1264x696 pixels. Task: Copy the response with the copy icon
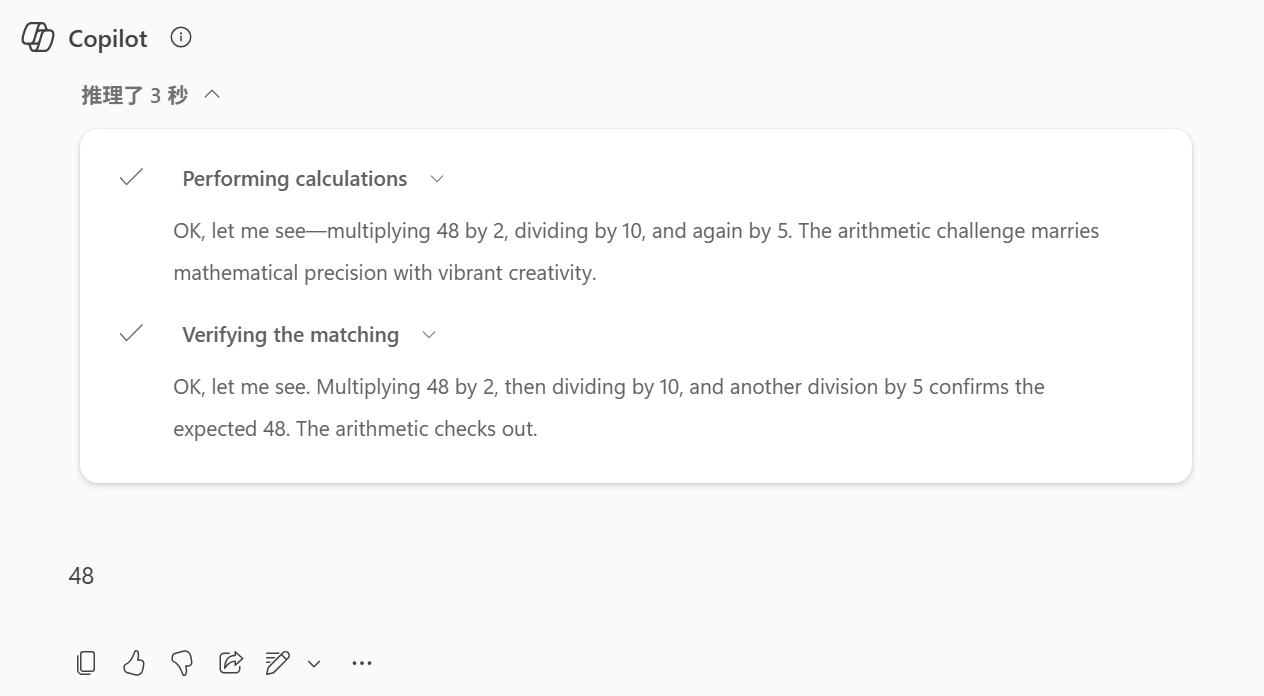coord(86,662)
